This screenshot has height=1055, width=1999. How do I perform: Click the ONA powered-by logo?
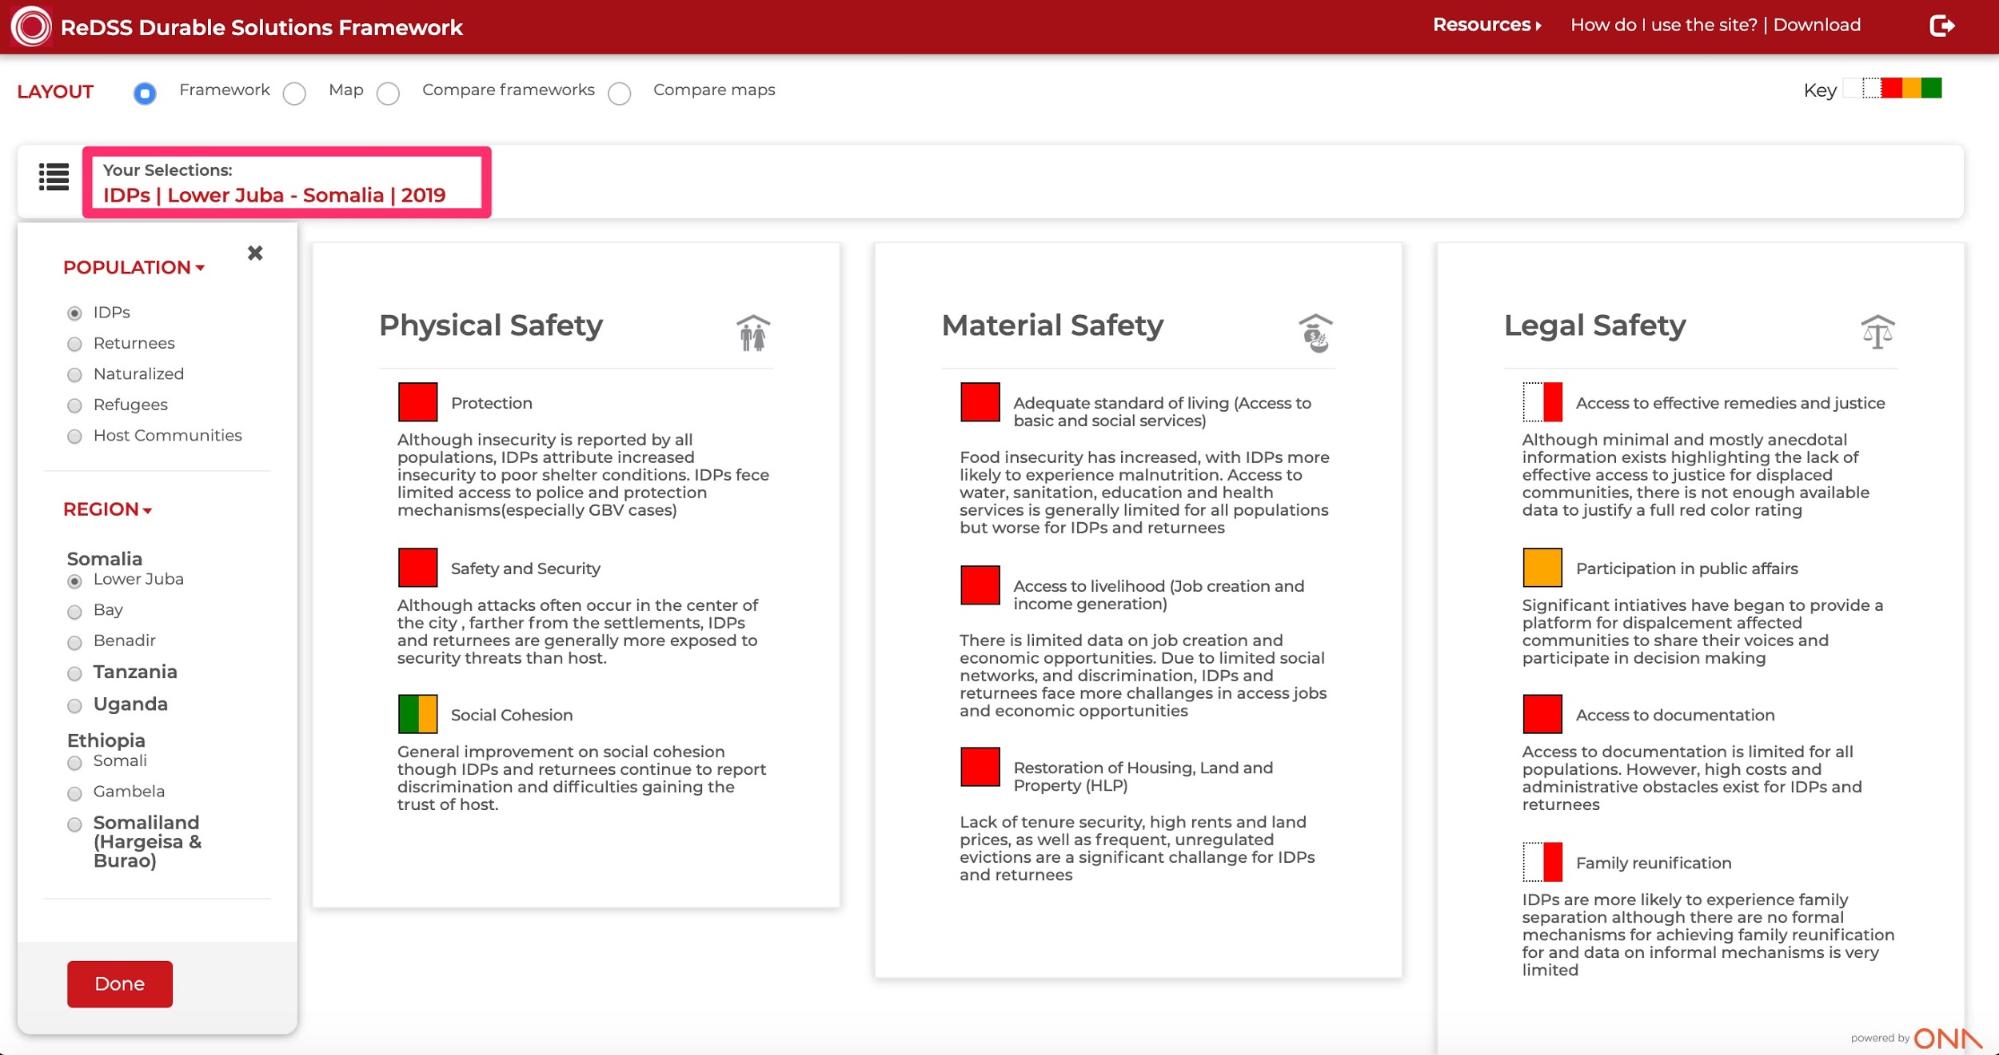coord(1947,1038)
